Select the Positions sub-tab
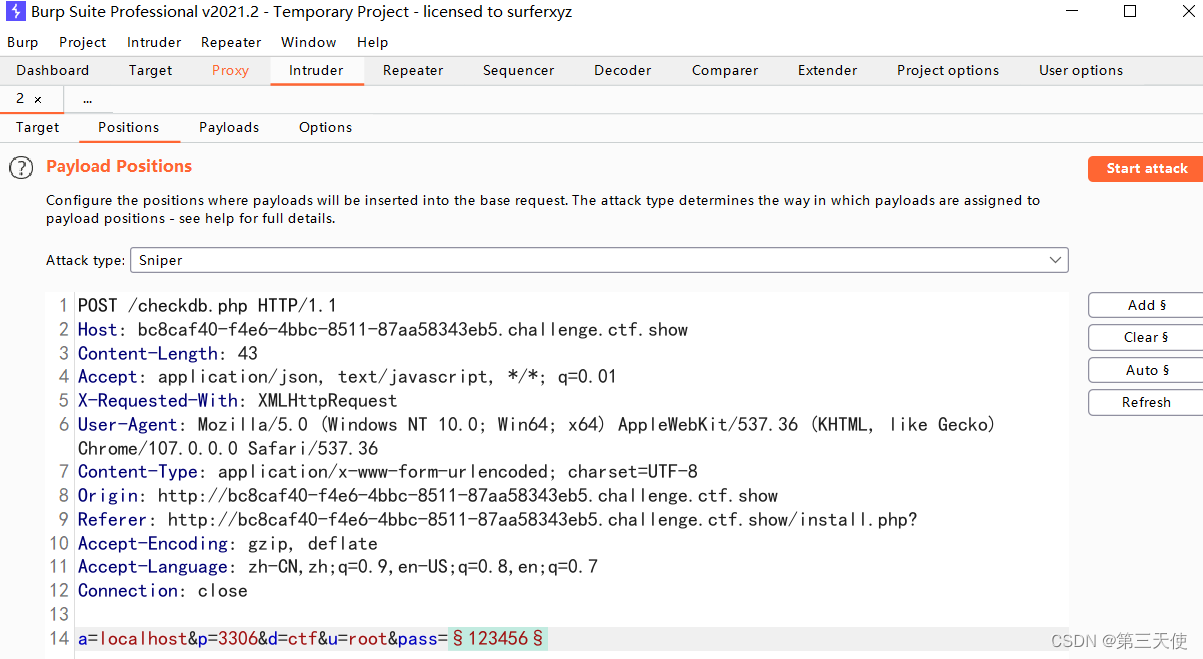This screenshot has height=659, width=1203. coord(128,127)
